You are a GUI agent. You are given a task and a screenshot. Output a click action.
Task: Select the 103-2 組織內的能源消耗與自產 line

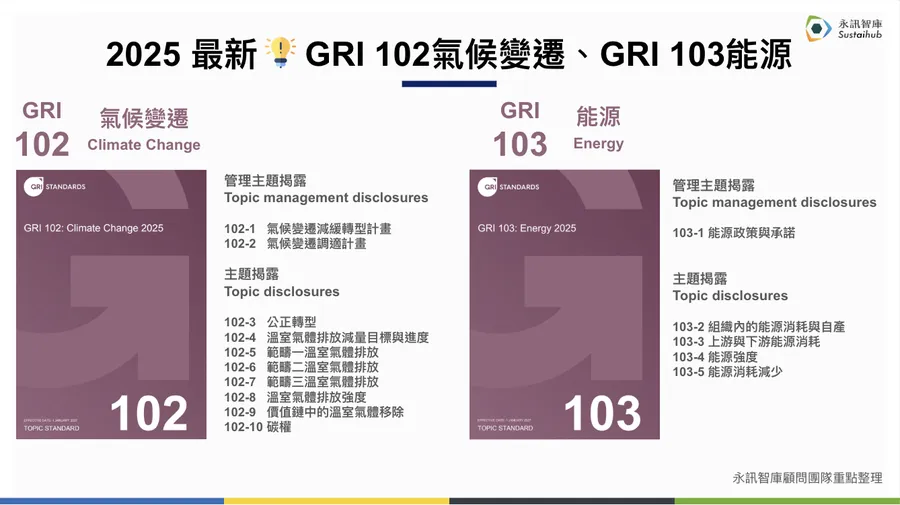click(x=759, y=327)
